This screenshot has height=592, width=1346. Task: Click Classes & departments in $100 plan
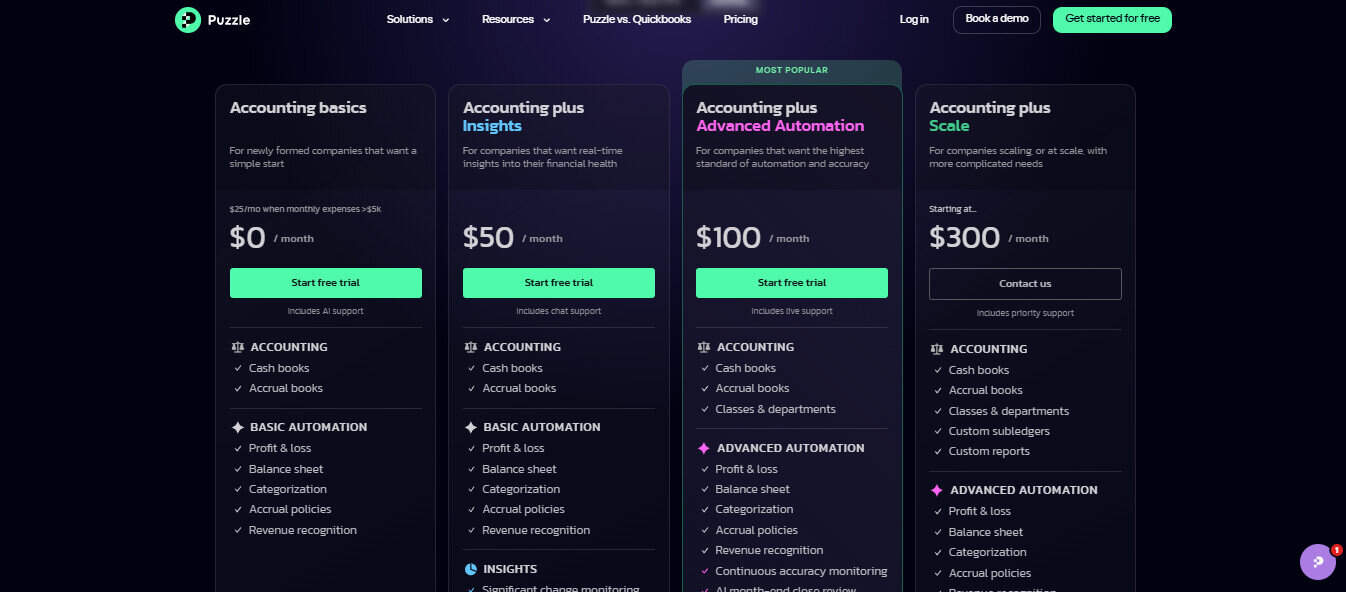point(775,409)
